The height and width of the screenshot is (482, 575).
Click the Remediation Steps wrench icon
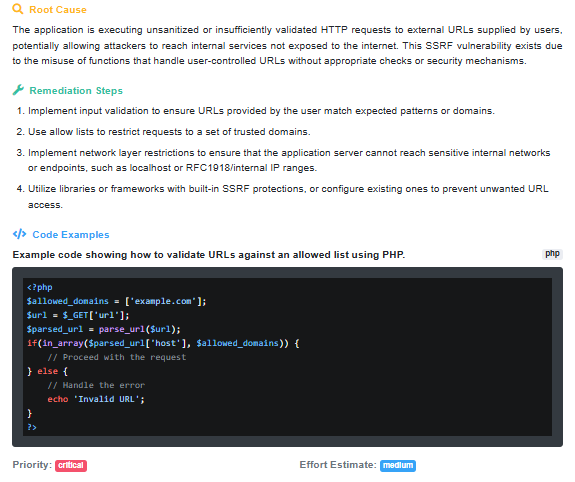18,90
